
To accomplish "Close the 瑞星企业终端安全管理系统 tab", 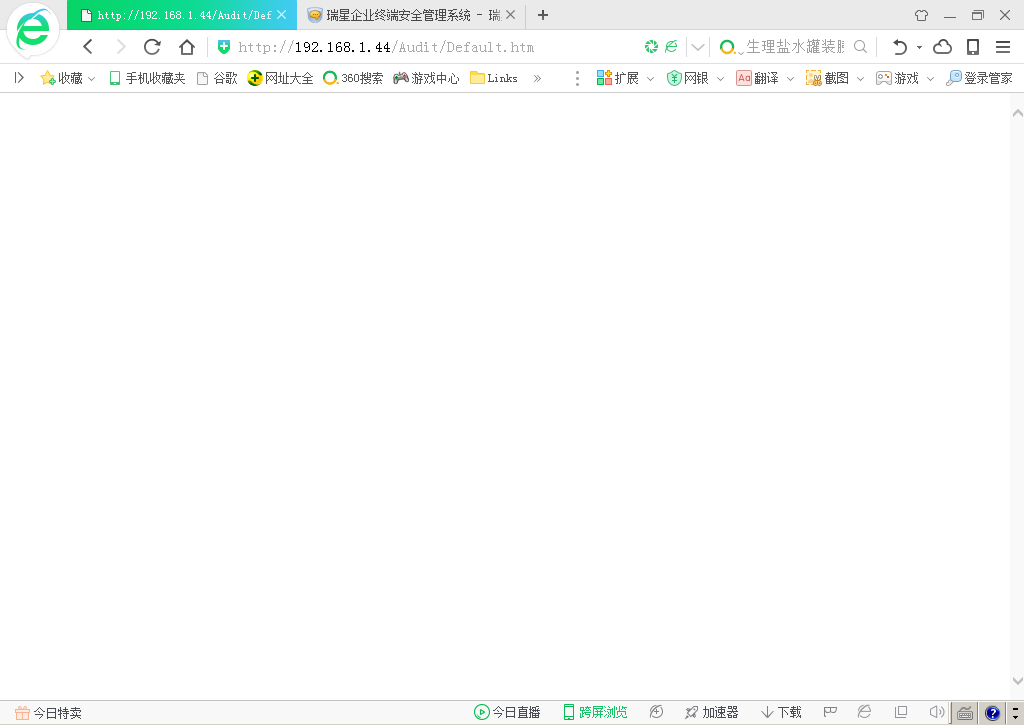I will 511,14.
